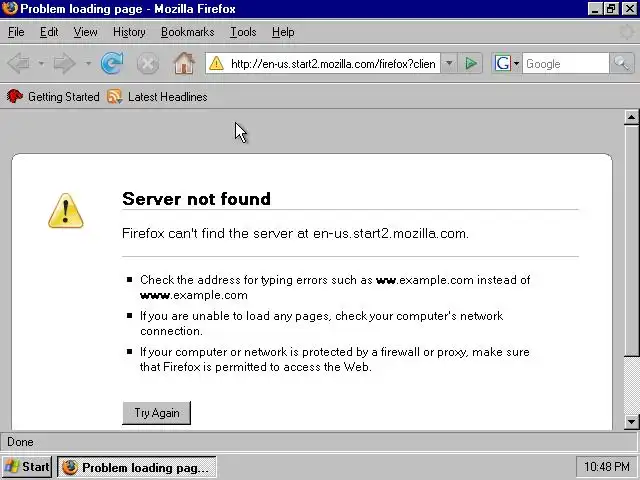Open the Getting Started bookmark
640x480 pixels.
click(x=53, y=97)
